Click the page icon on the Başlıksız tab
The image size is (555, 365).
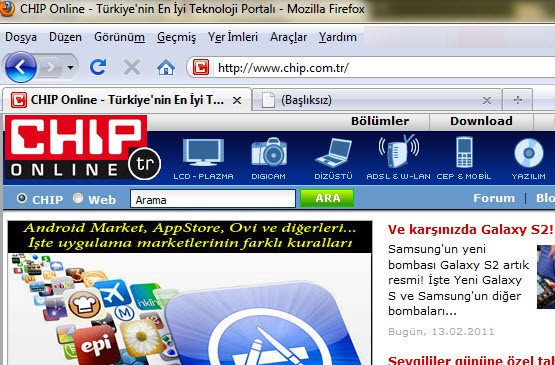[268, 100]
